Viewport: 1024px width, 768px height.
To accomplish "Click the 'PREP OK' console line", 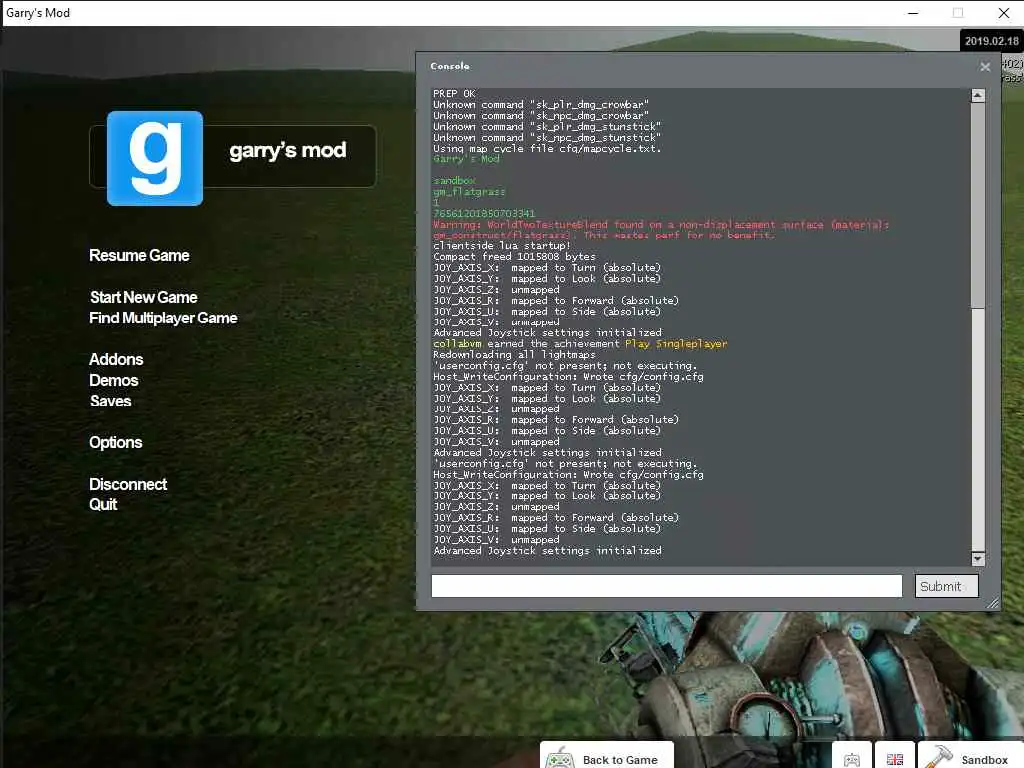I will click(454, 93).
